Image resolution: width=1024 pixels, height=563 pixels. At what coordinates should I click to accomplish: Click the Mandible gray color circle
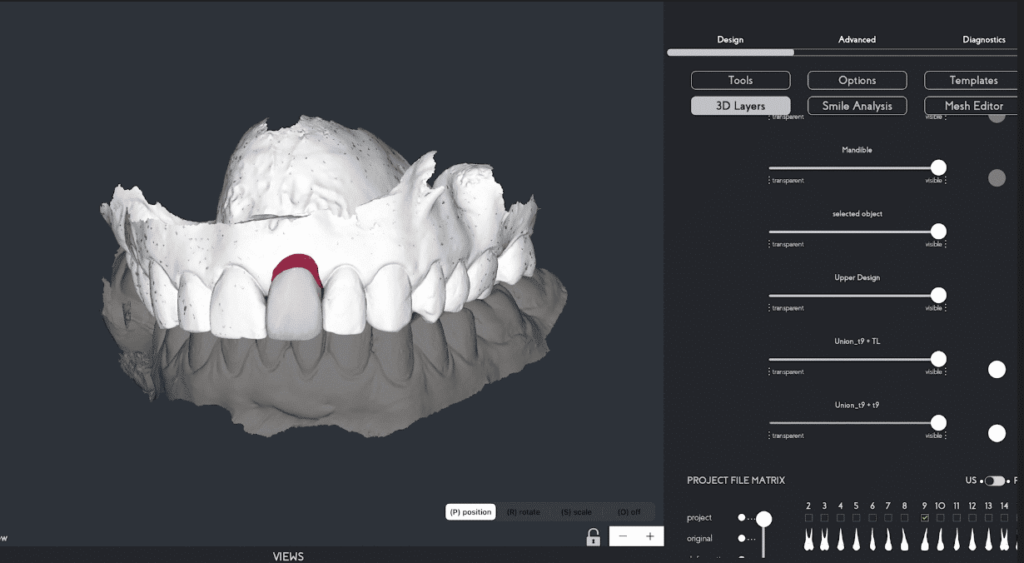click(x=996, y=178)
